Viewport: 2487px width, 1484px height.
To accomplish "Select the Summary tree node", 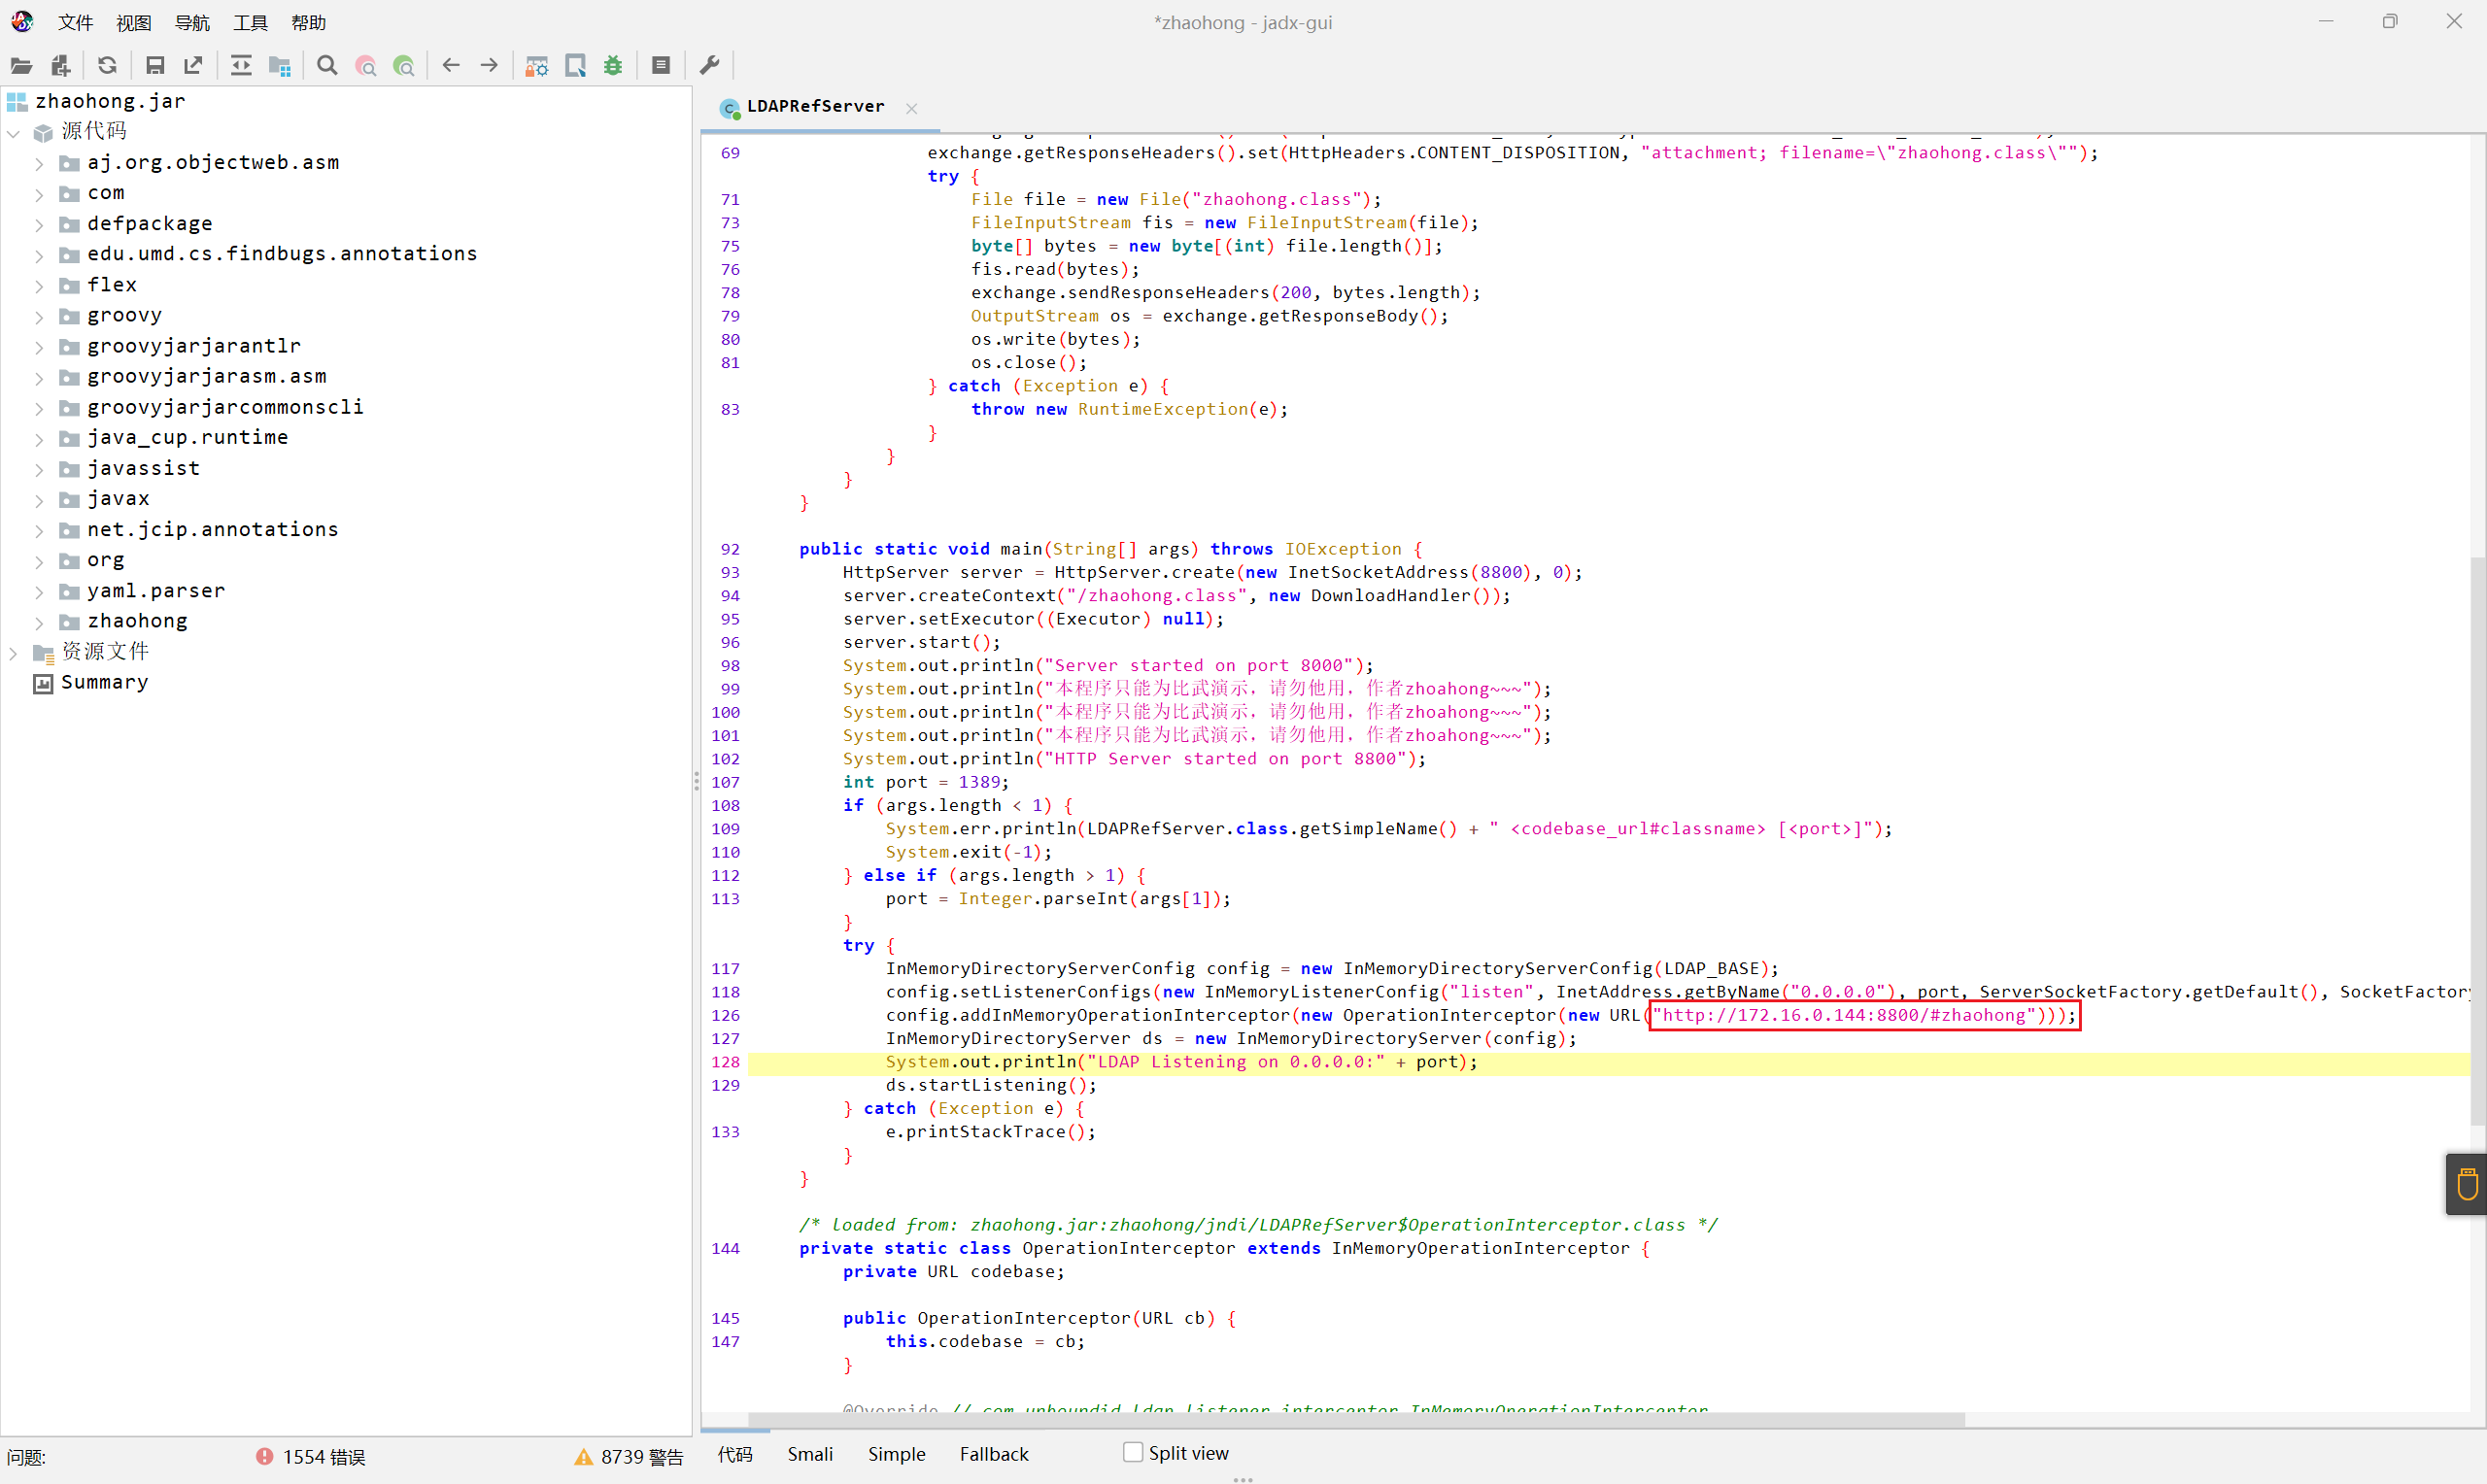I will 104,682.
